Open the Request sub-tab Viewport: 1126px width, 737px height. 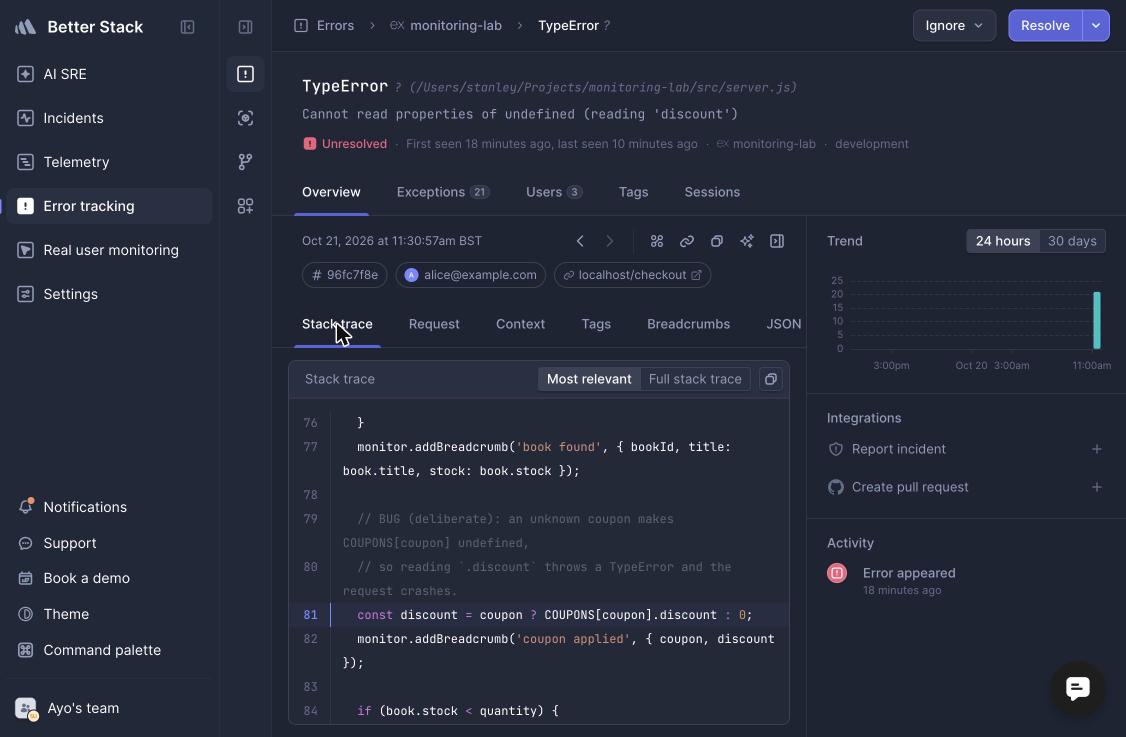434,324
